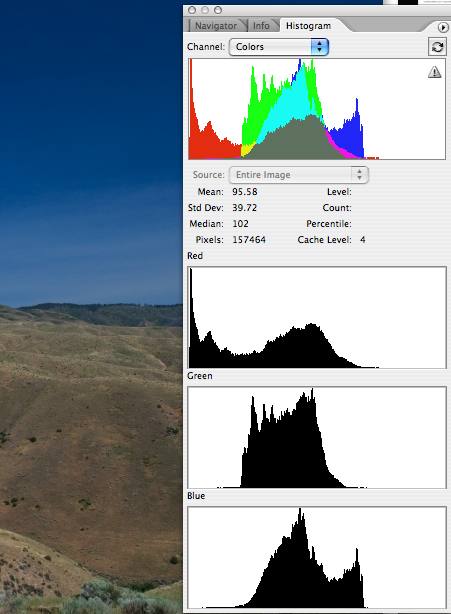Open the Channel dropdown set to Colors
This screenshot has width=451, height=614.
279,47
